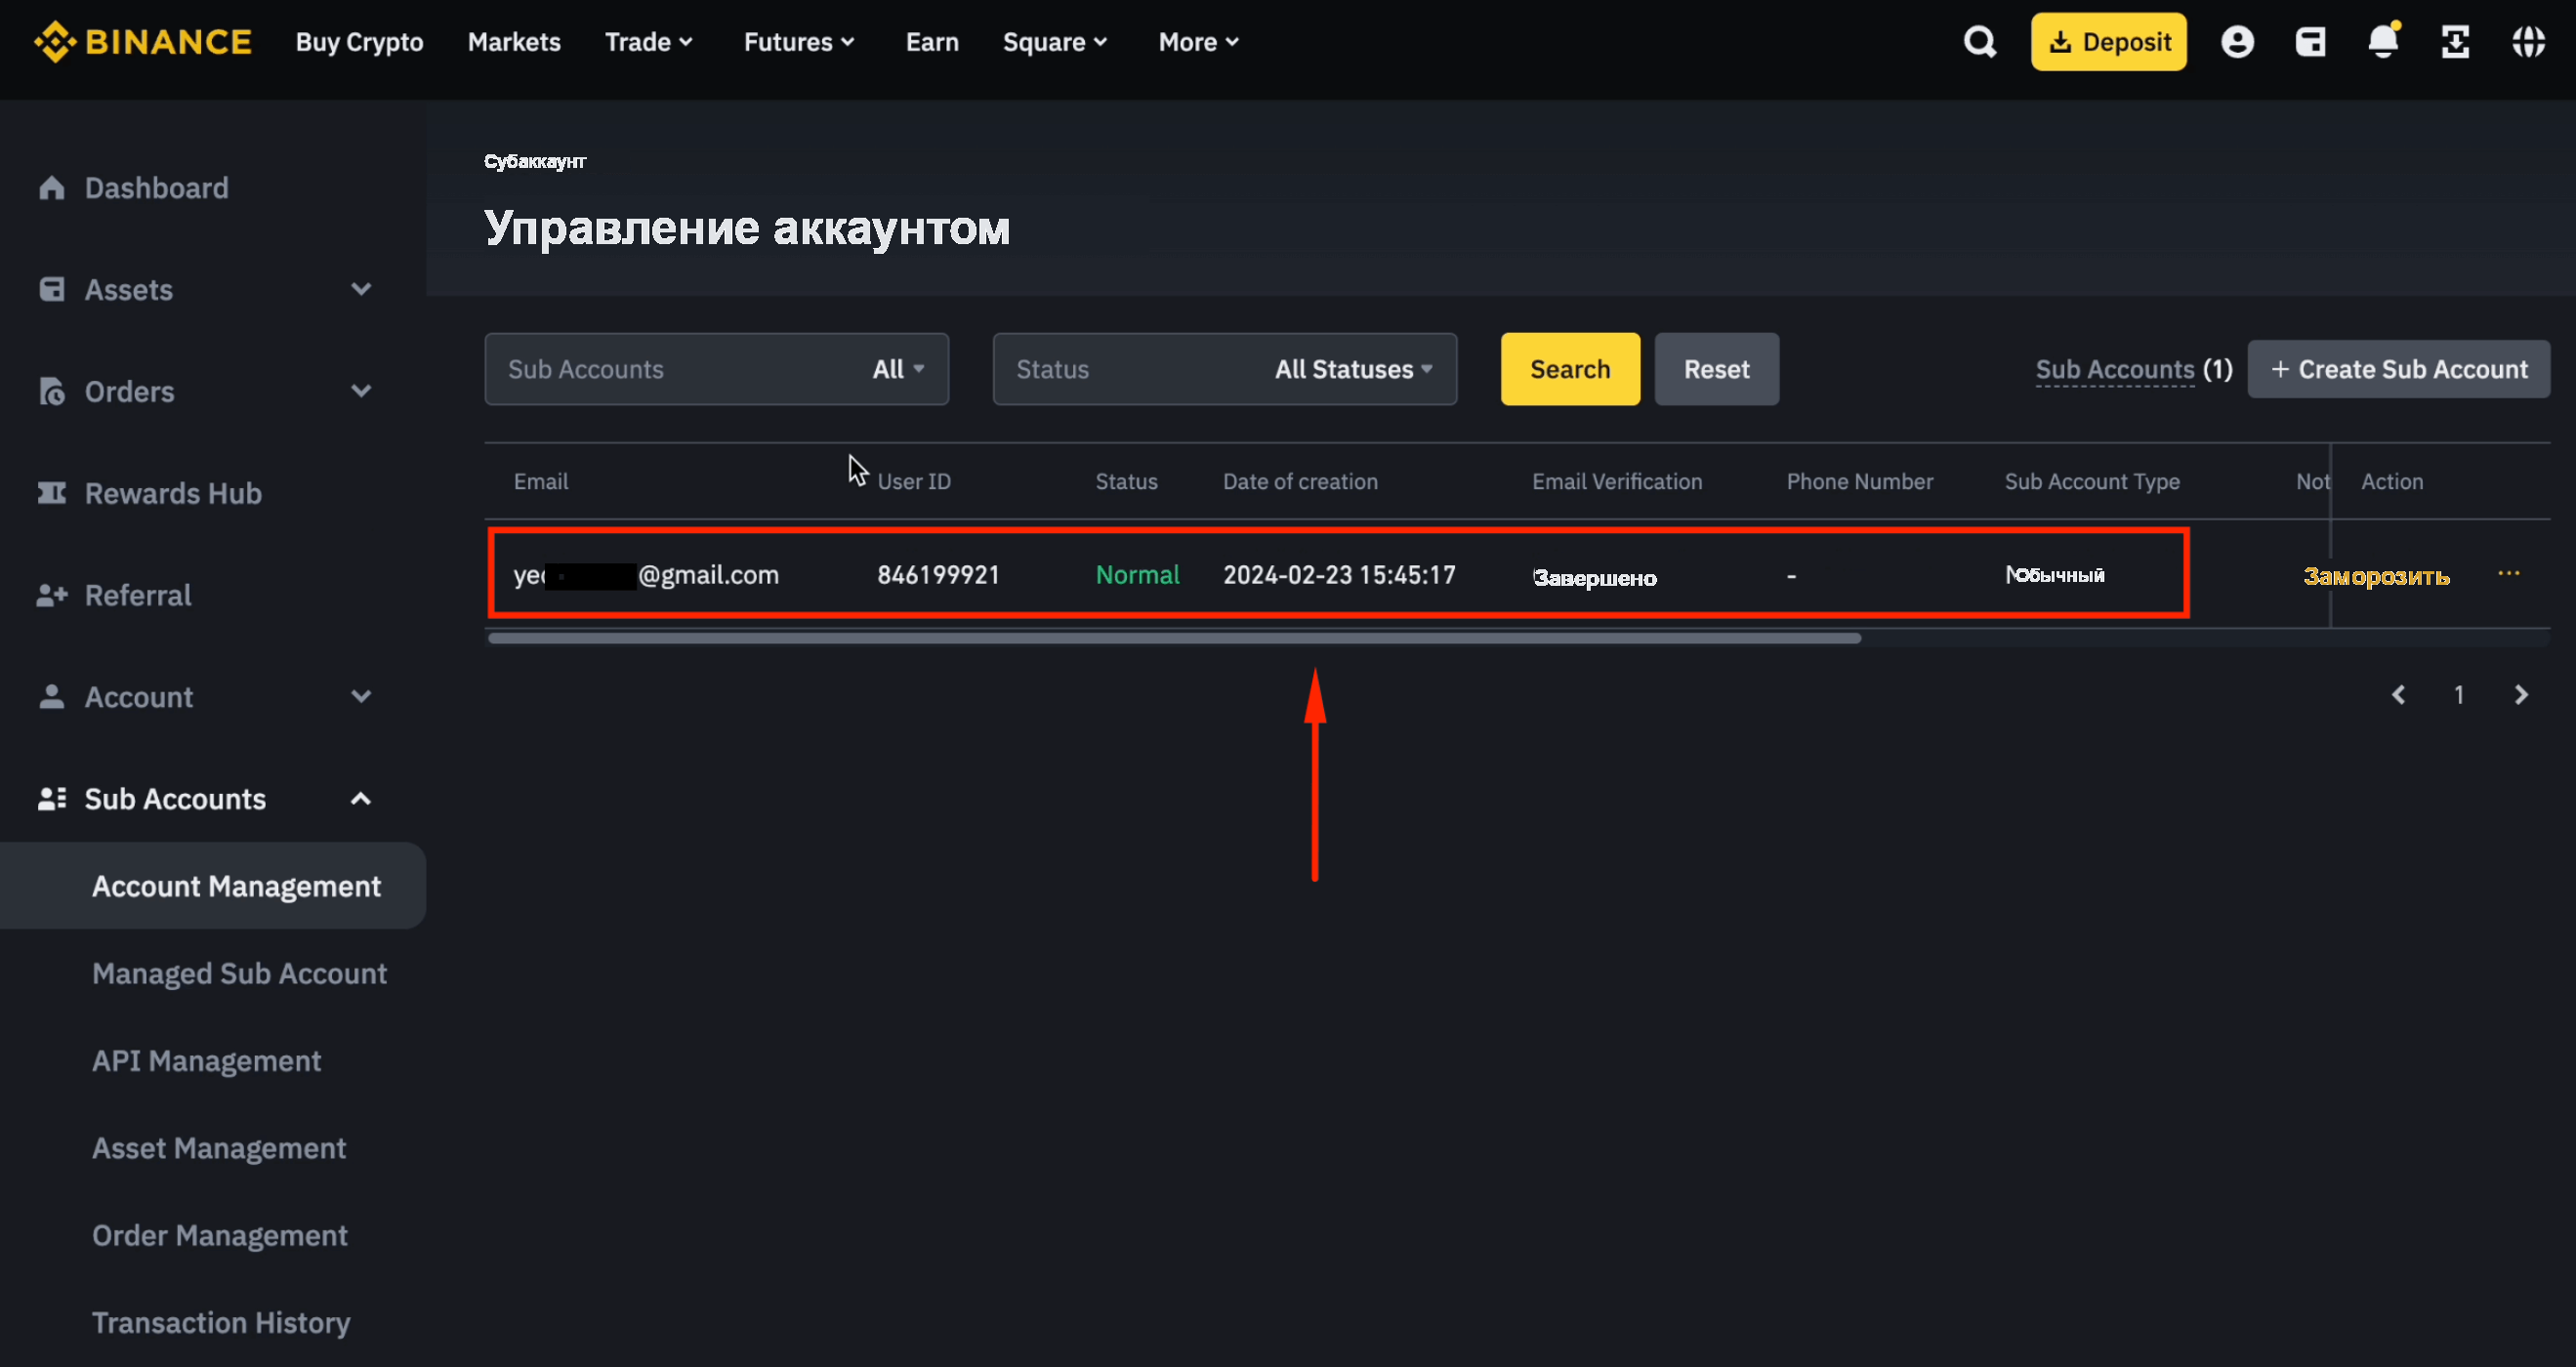Expand the Account section chevron
Screen dimensions: 2576x1367
[361, 697]
